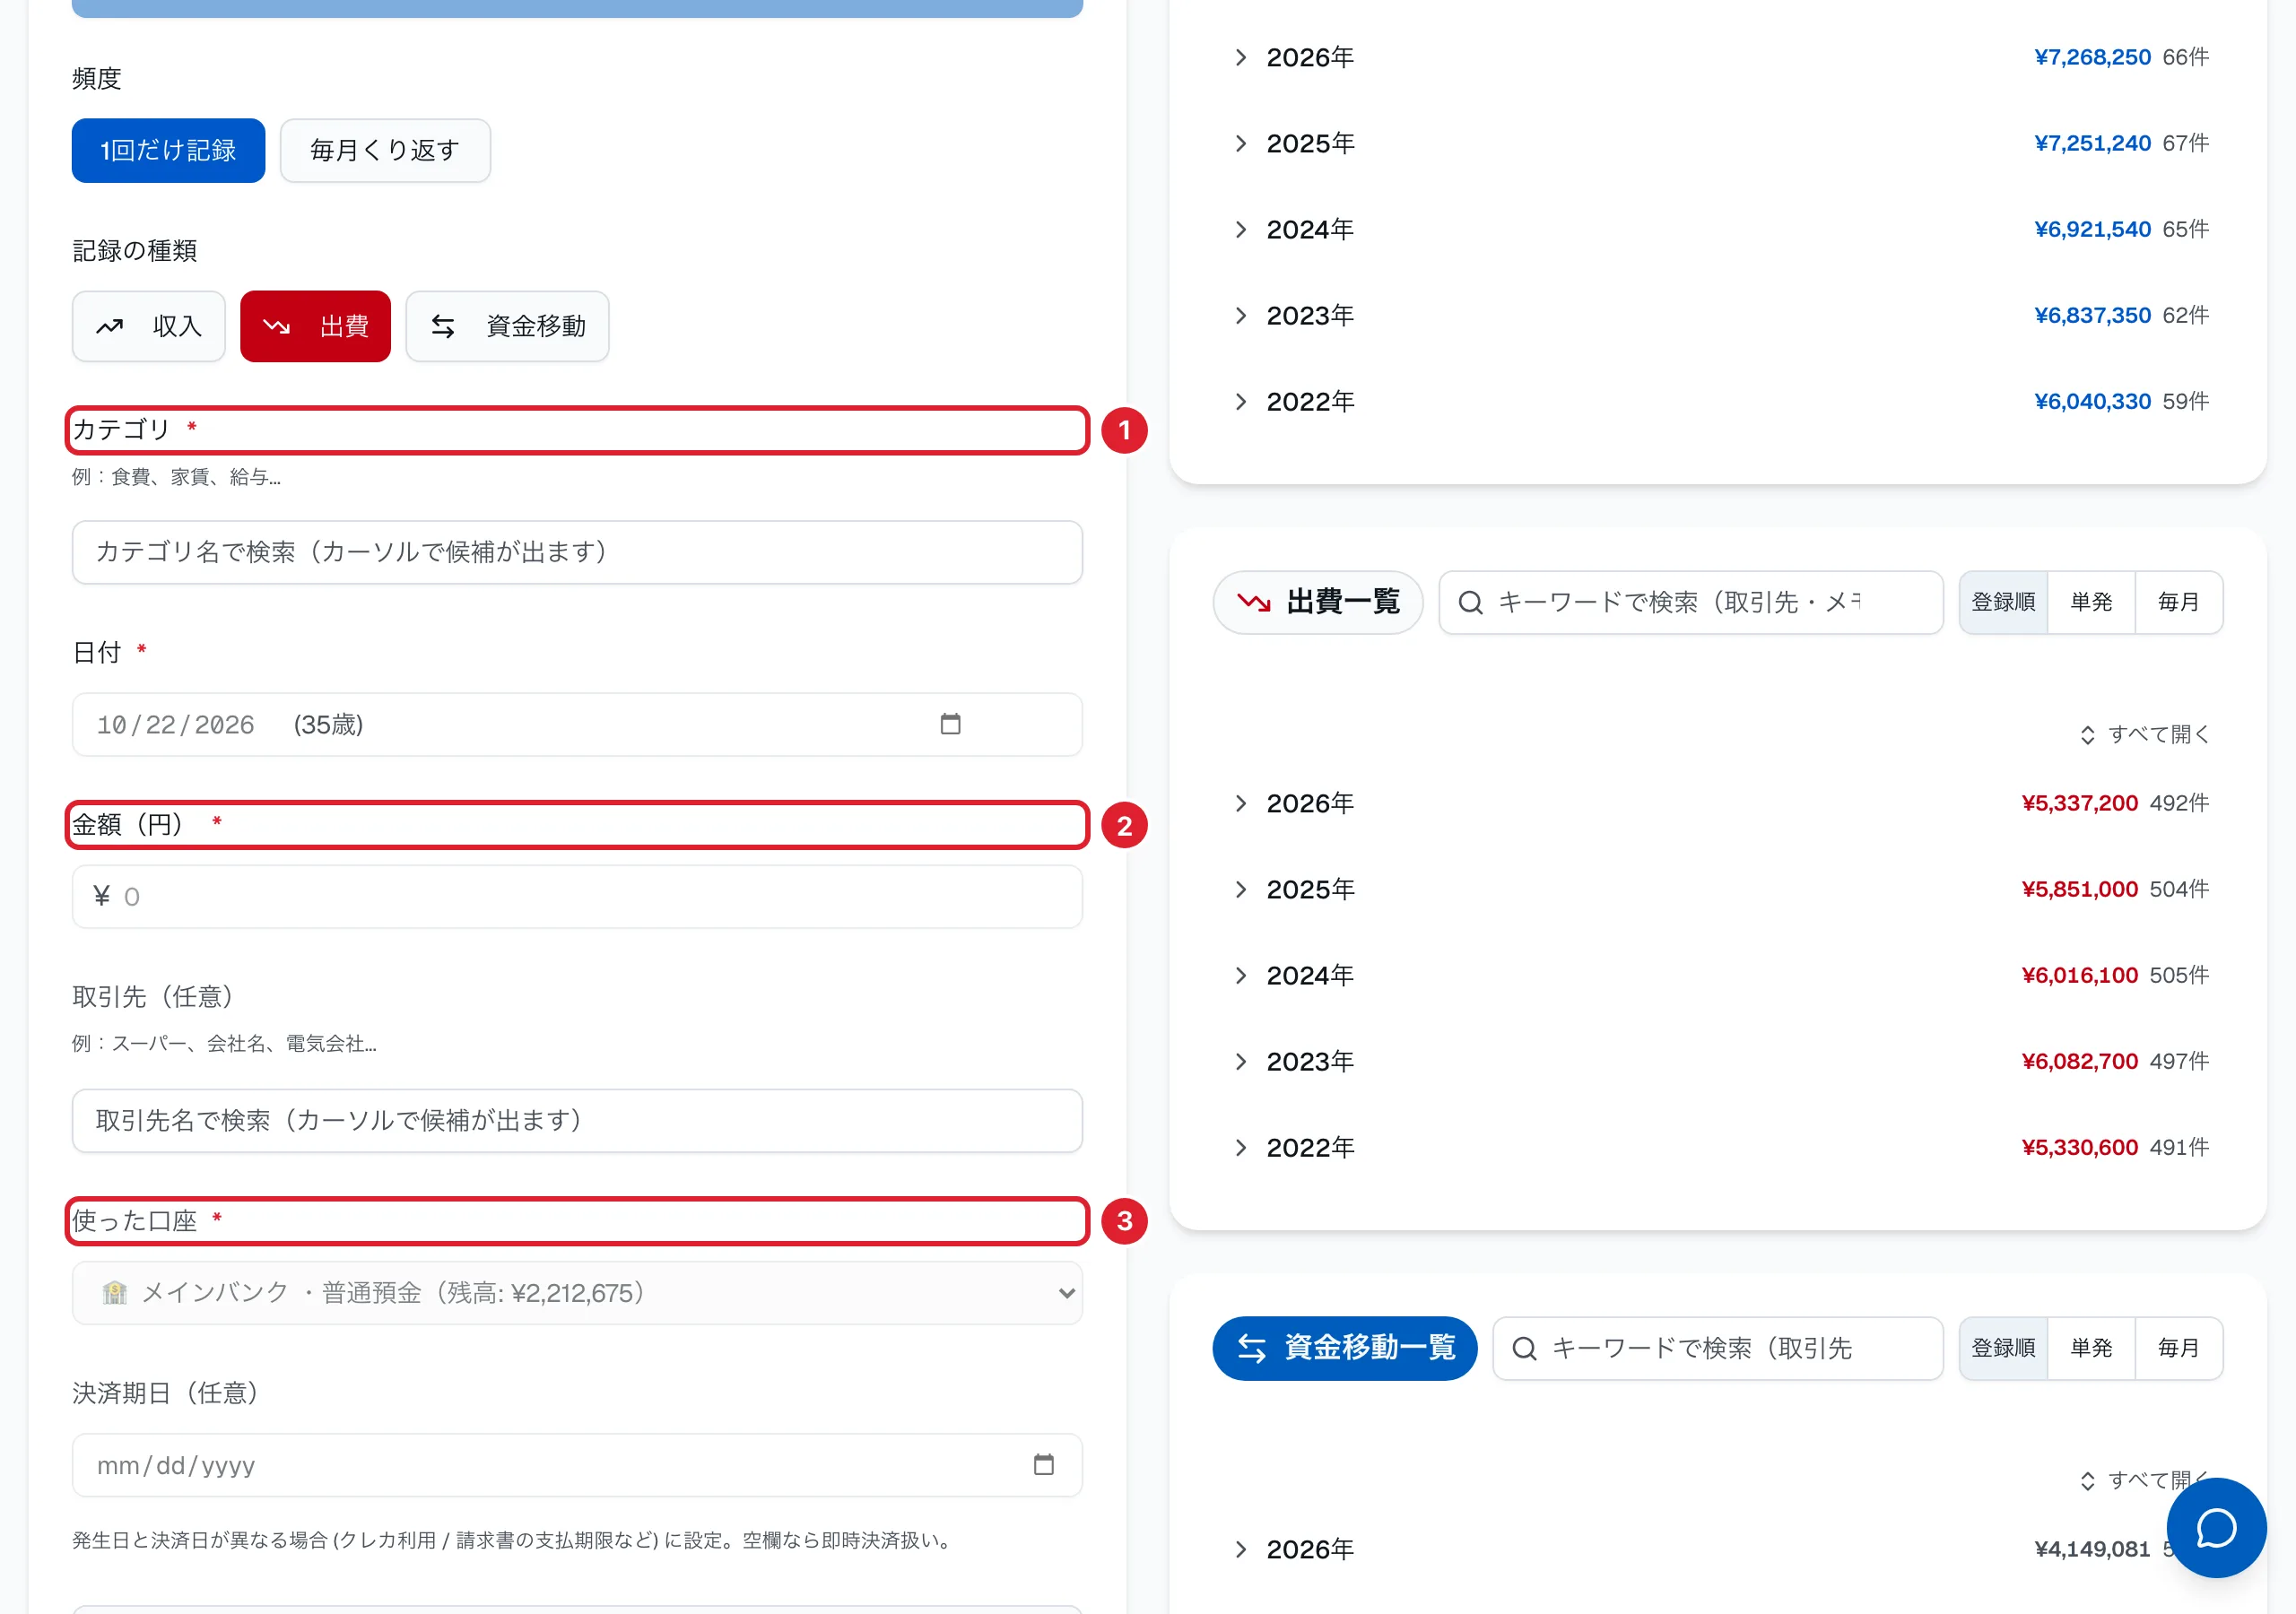Select 単発 tab in 資金移動一覧
The height and width of the screenshot is (1614, 2296).
point(2091,1348)
